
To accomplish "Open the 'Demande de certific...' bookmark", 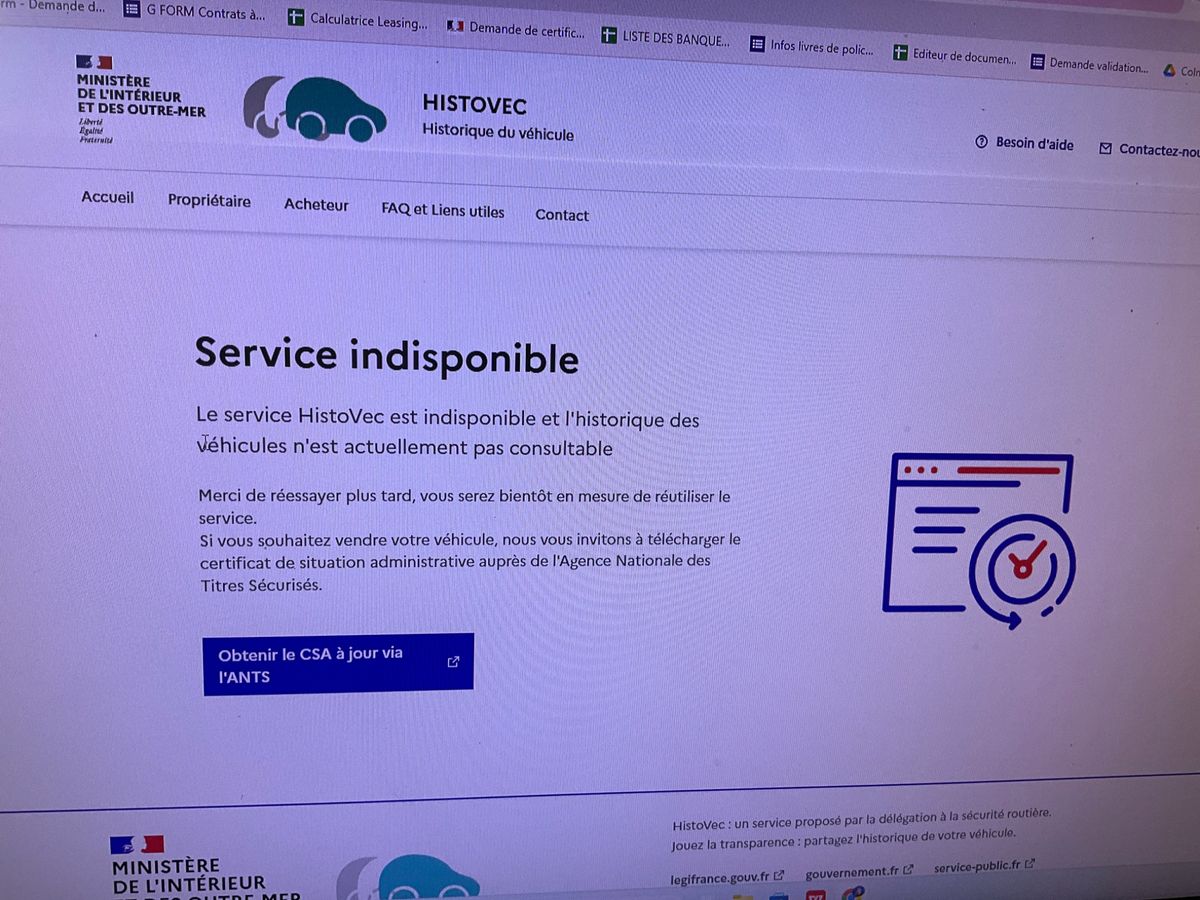I will (x=516, y=29).
